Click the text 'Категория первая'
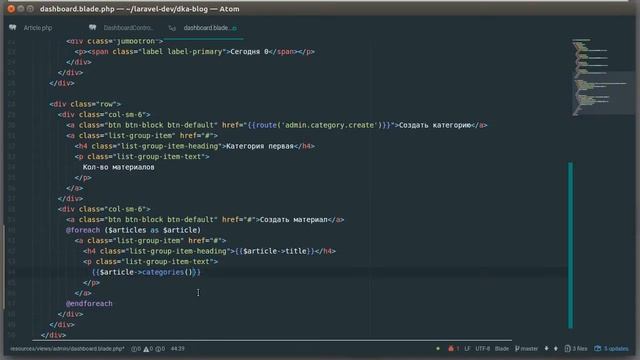 point(260,146)
